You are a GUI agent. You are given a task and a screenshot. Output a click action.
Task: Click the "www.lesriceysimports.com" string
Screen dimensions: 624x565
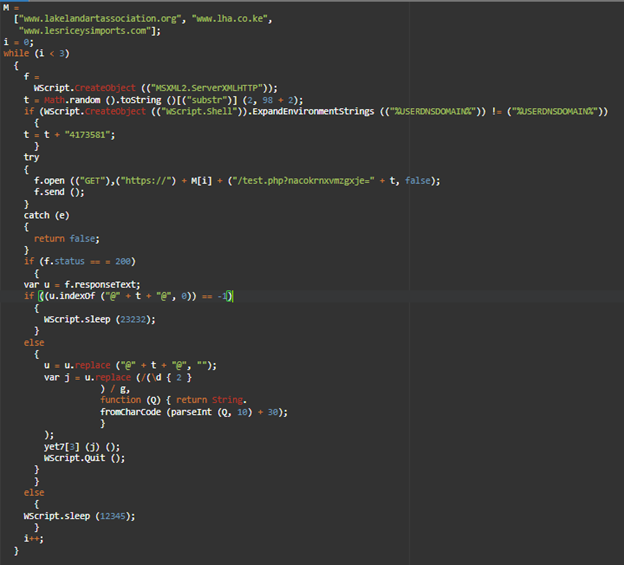pyautogui.click(x=85, y=31)
